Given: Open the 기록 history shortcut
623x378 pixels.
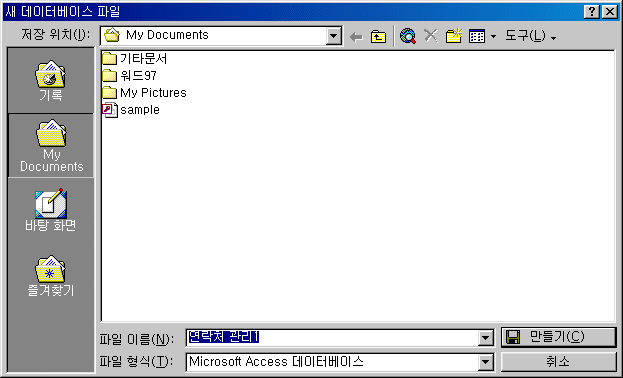Looking at the screenshot, I should point(51,81).
